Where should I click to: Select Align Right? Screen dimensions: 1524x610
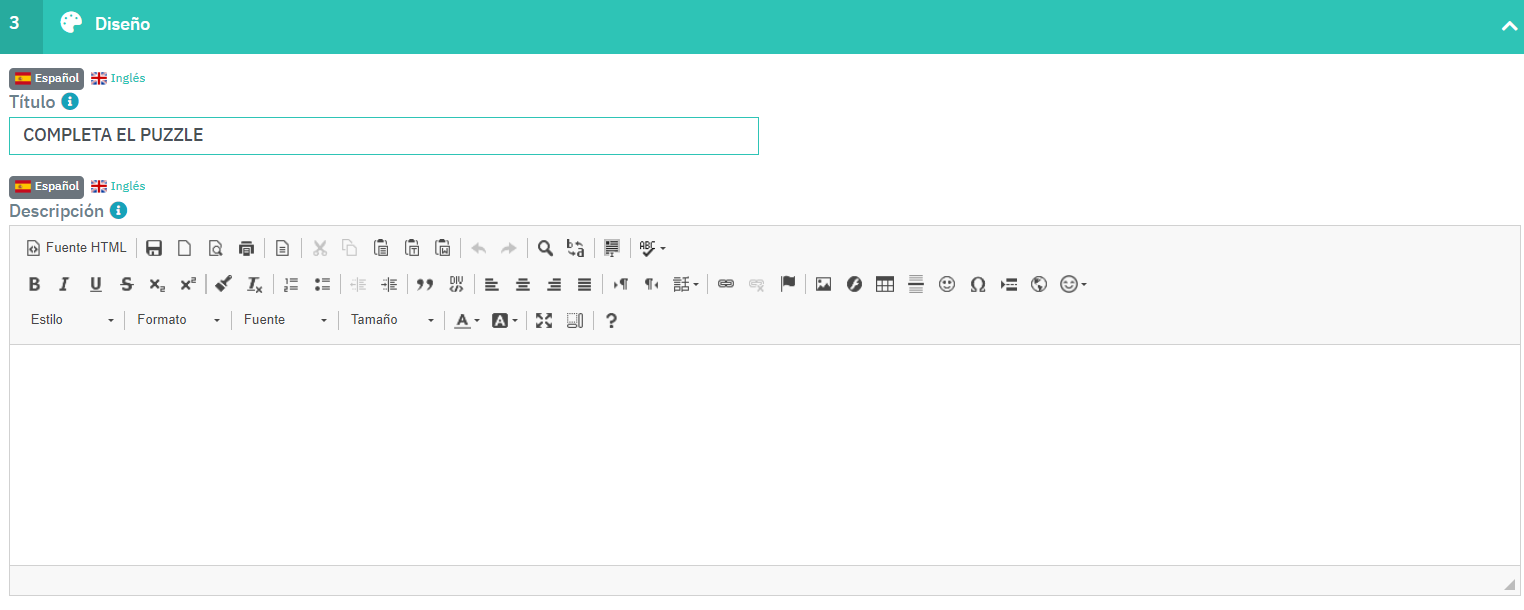click(x=554, y=284)
